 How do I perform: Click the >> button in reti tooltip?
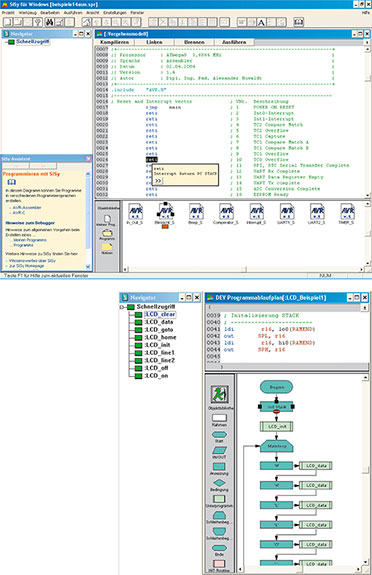[x=158, y=181]
